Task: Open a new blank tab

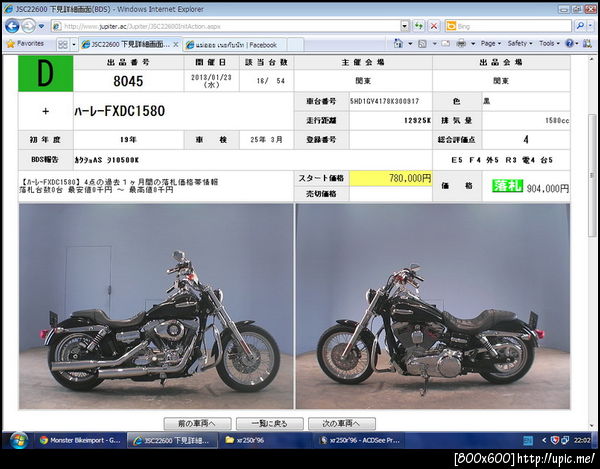Action: (x=295, y=45)
